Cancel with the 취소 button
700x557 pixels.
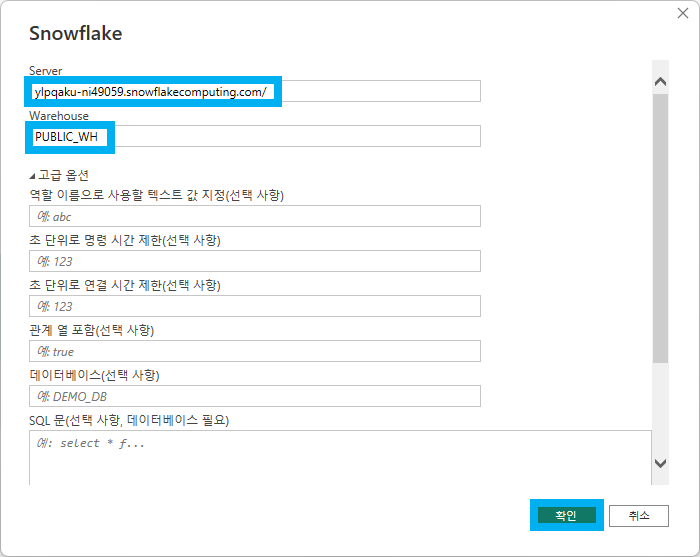(639, 515)
